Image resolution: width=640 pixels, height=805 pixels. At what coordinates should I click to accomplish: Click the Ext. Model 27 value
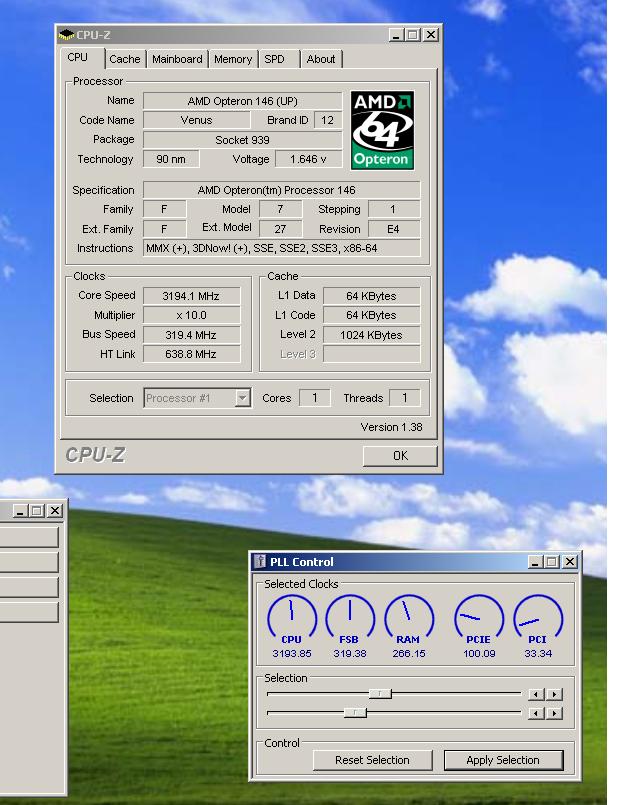pyautogui.click(x=281, y=229)
